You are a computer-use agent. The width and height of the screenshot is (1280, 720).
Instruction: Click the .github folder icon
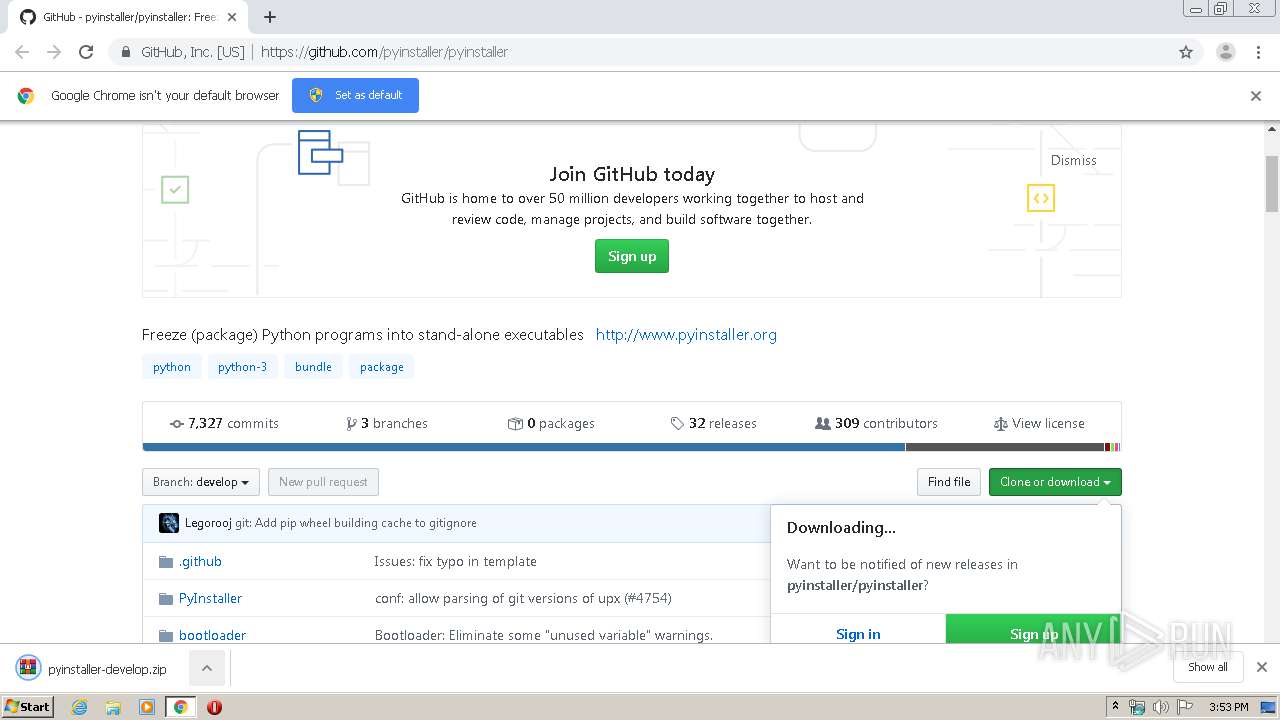[166, 562]
